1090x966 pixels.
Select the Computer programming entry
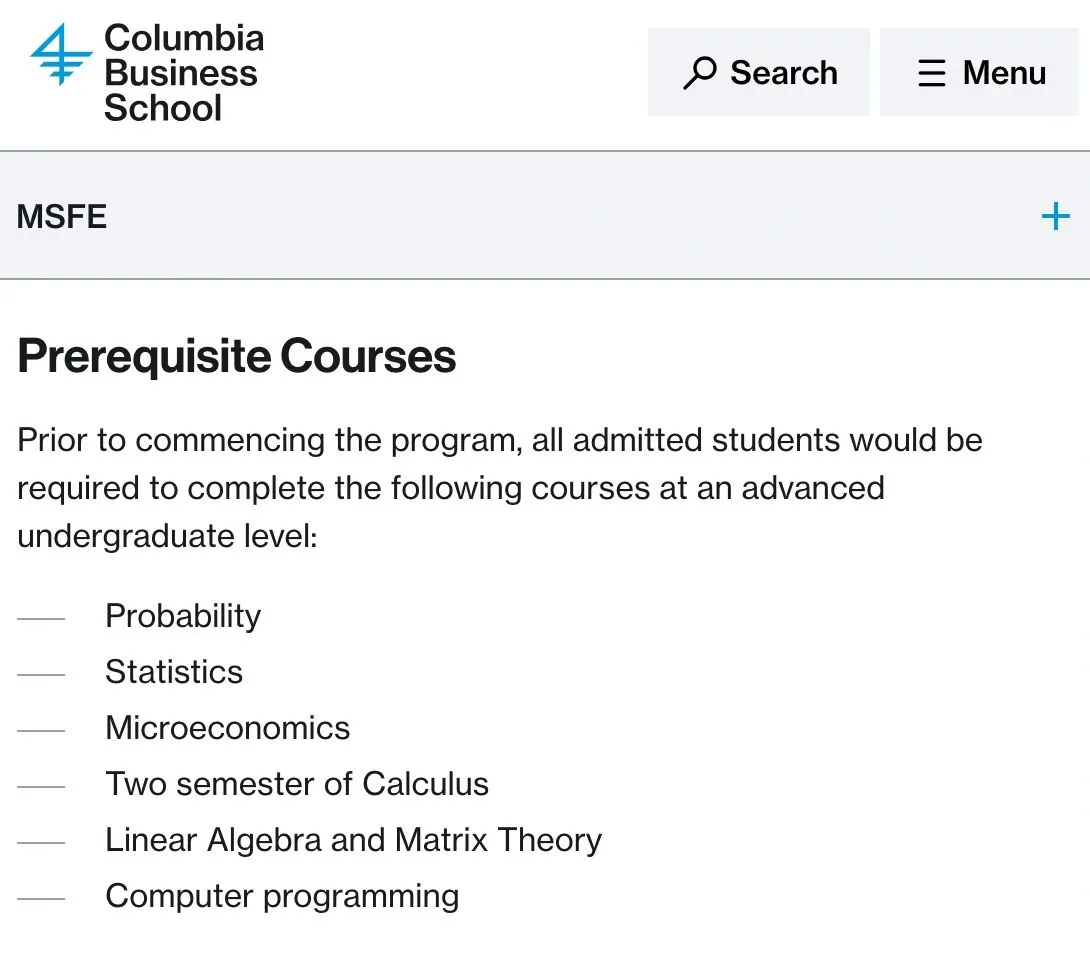coord(282,896)
